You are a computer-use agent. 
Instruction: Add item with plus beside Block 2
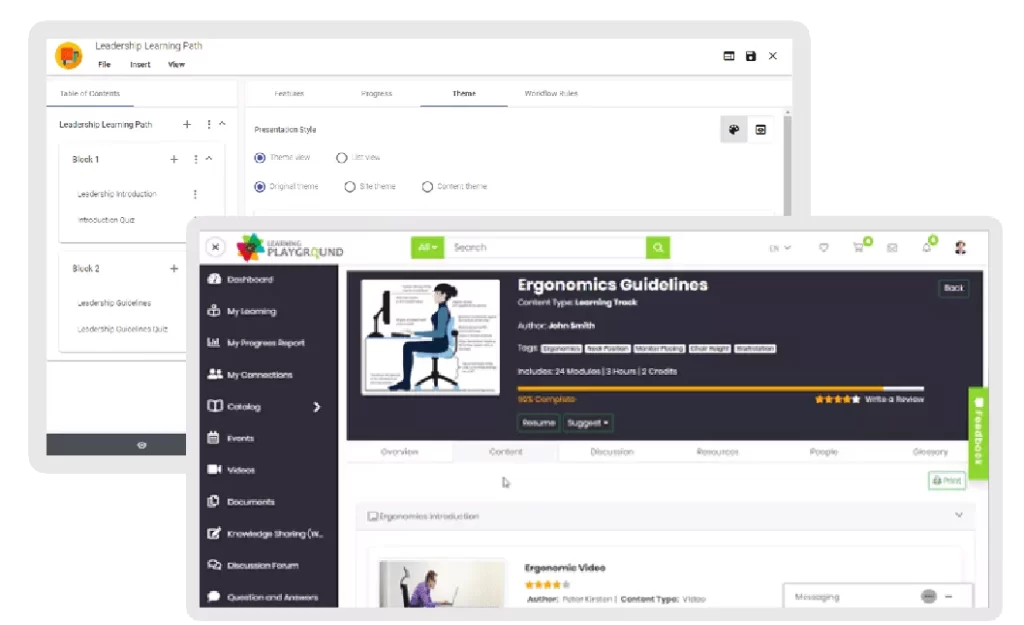174,268
